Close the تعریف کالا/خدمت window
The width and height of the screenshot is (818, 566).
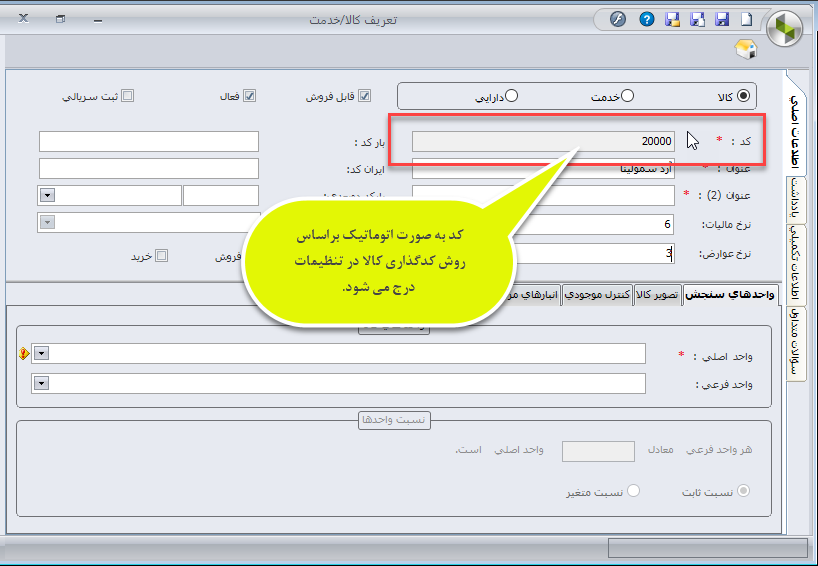pos(23,18)
